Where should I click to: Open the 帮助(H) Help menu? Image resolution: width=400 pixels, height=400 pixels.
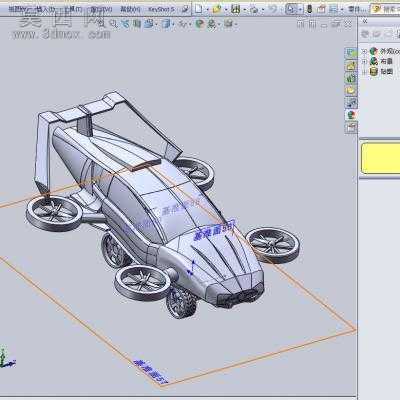pyautogui.click(x=130, y=9)
